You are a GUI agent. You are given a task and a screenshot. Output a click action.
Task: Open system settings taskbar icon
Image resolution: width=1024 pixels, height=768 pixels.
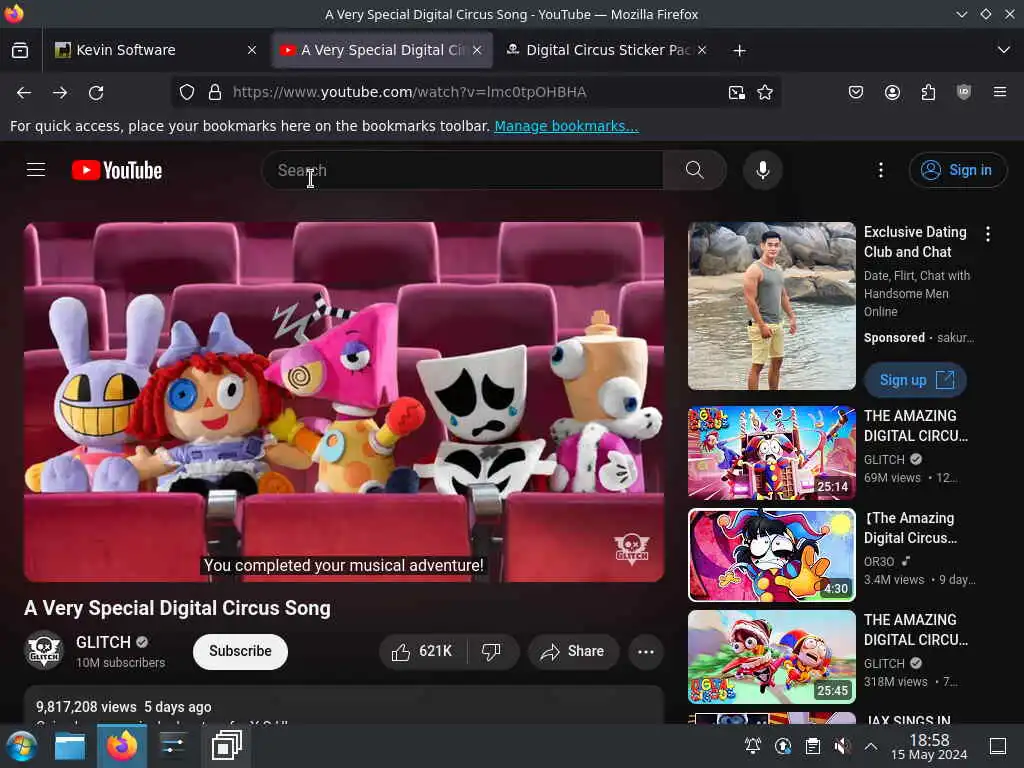173,746
